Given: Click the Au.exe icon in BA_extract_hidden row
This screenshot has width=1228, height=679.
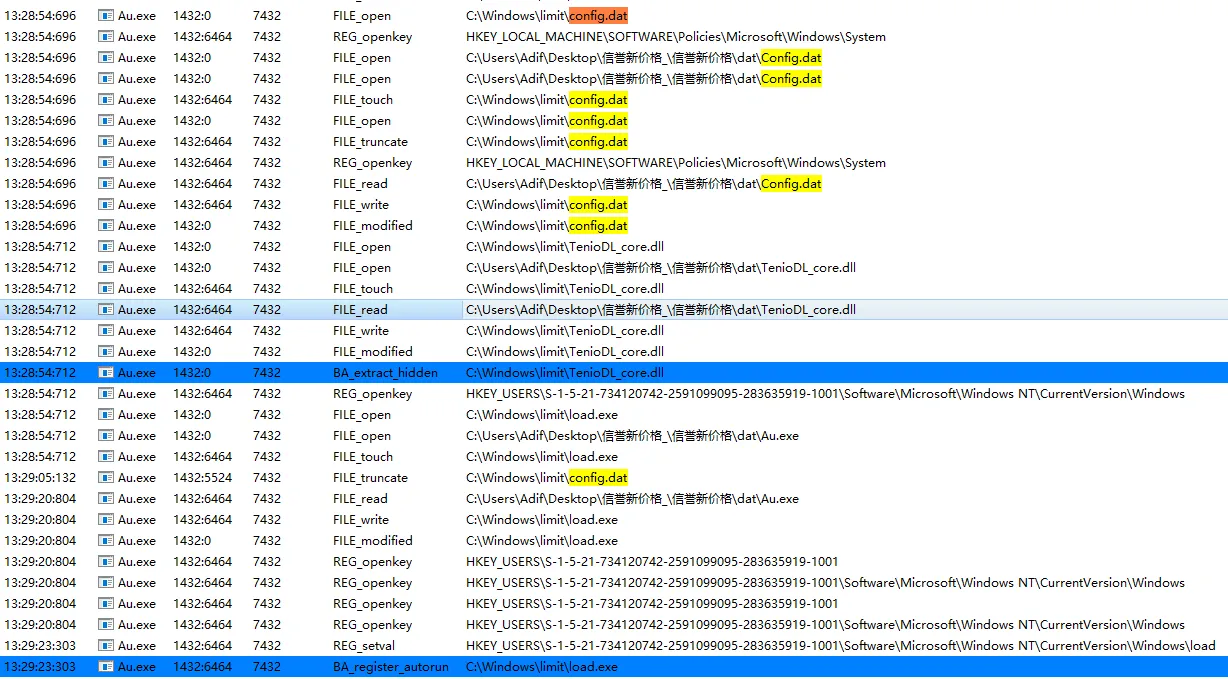Looking at the screenshot, I should (106, 373).
